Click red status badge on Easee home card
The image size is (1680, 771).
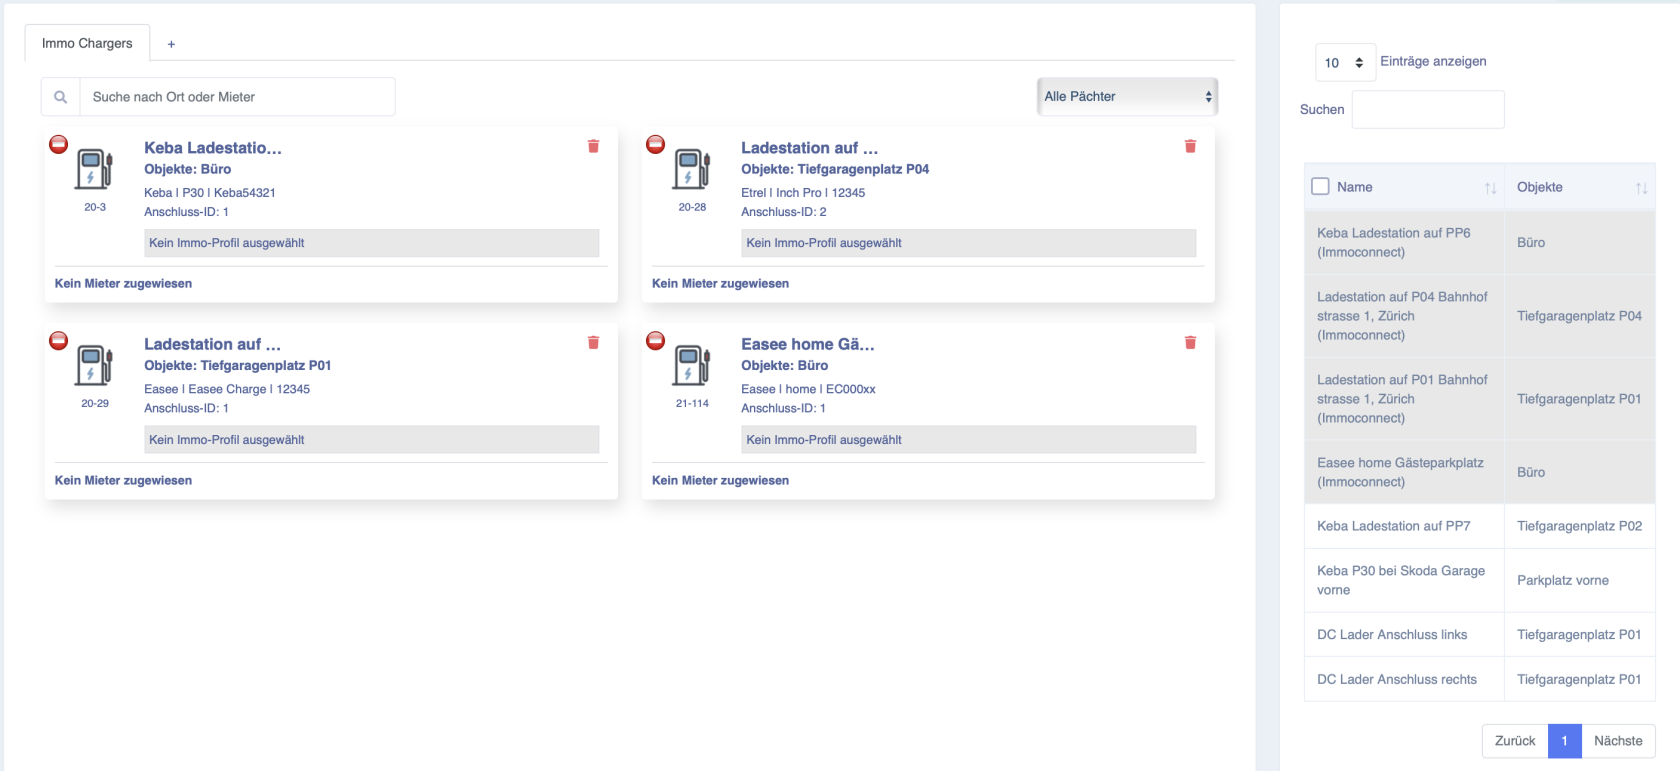tap(656, 341)
